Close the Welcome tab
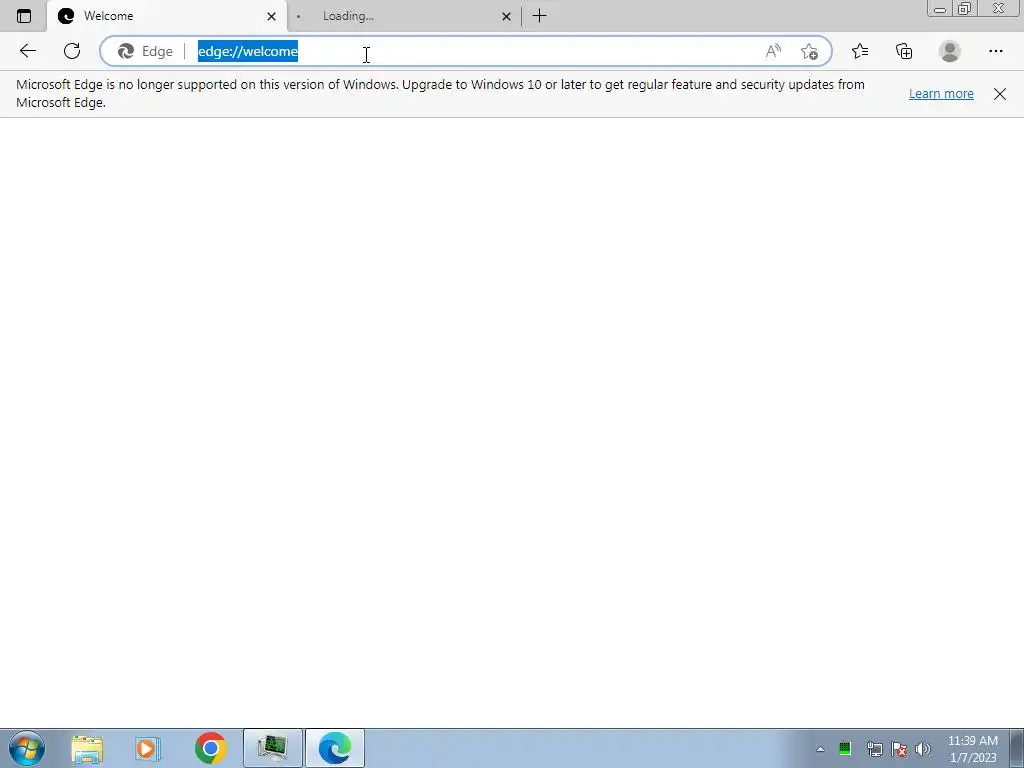The image size is (1024, 768). point(272,16)
